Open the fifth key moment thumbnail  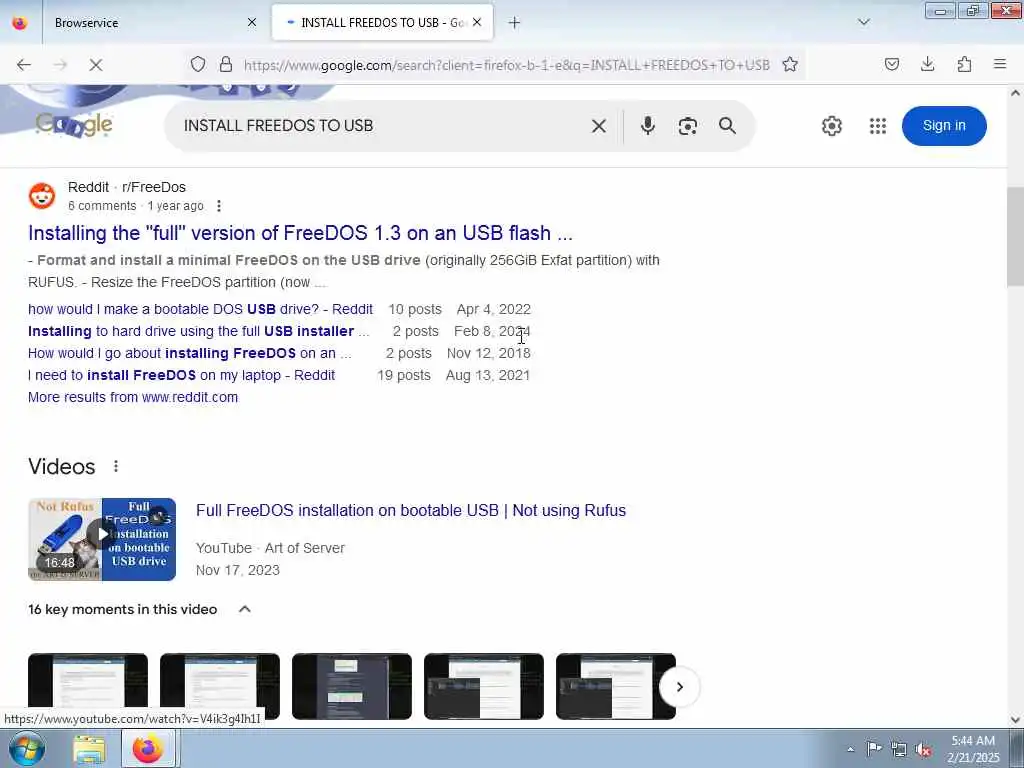click(x=616, y=686)
